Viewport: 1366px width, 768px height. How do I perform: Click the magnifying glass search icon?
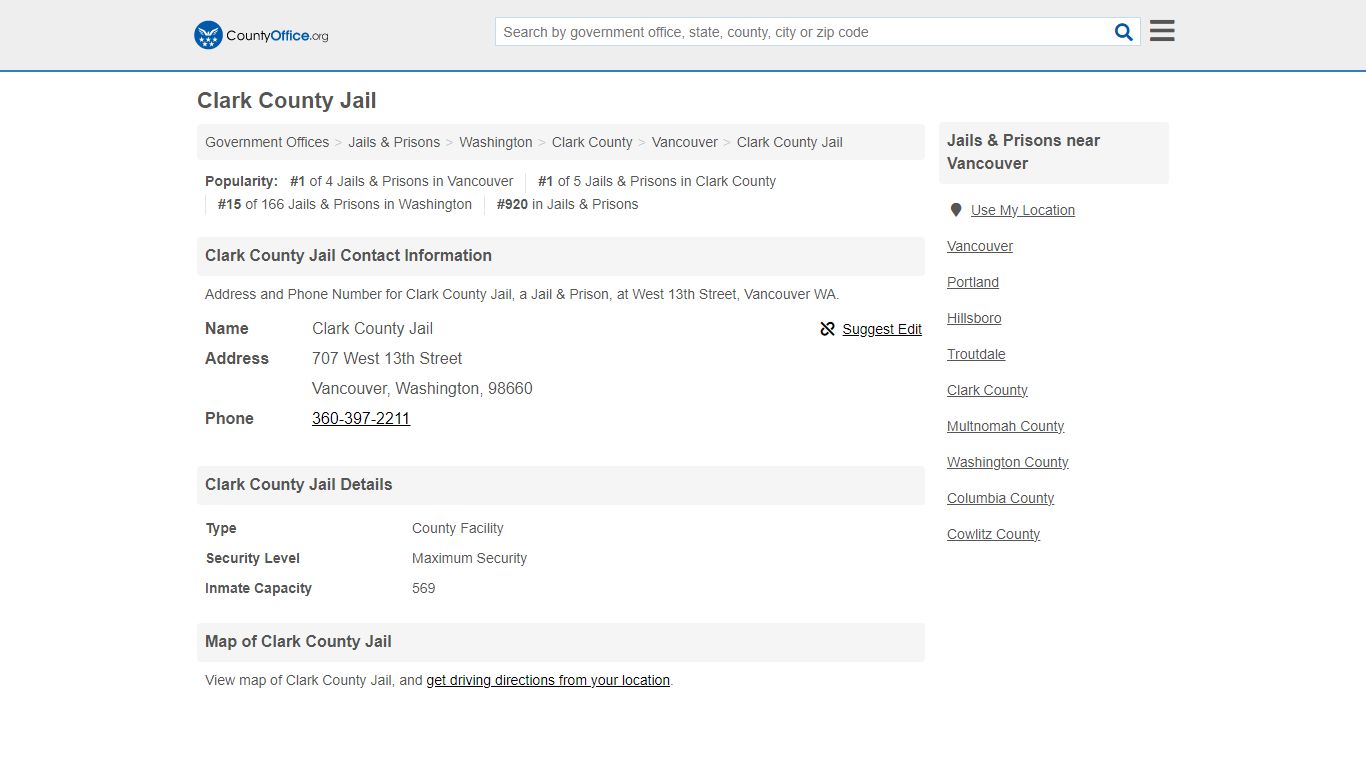[x=1124, y=32]
